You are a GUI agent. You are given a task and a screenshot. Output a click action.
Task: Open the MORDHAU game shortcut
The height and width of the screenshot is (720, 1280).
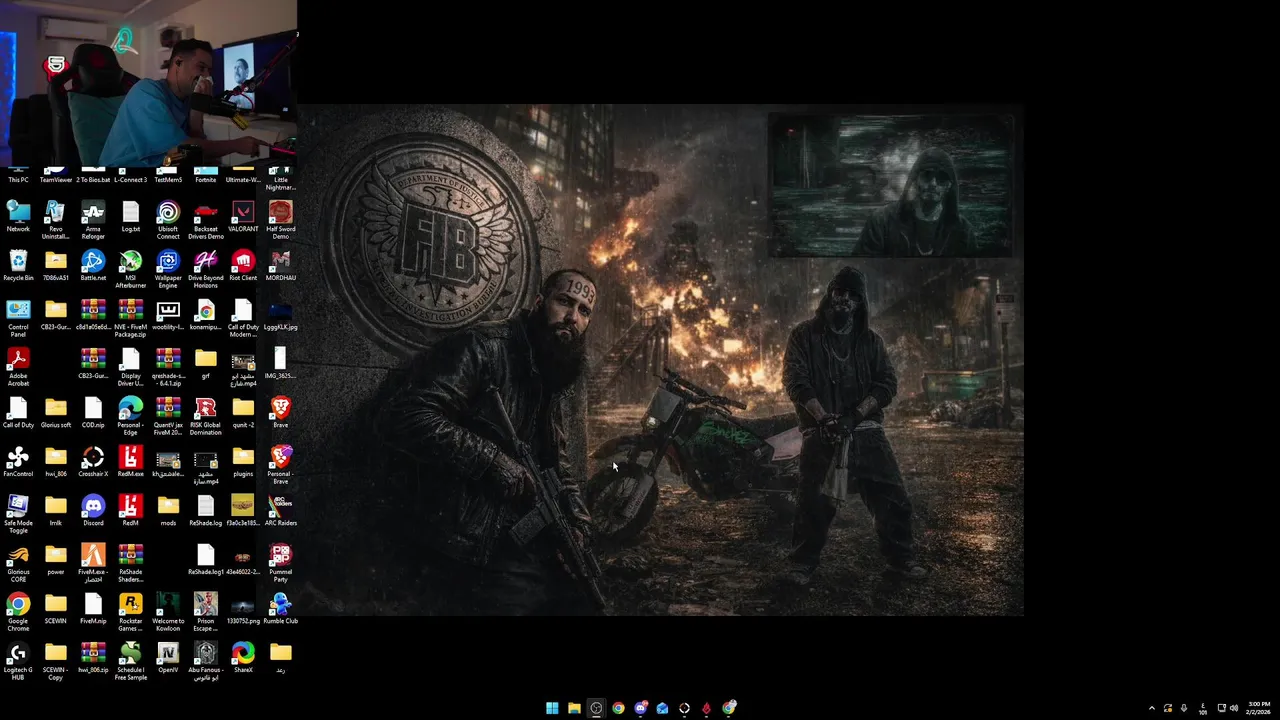coord(281,266)
